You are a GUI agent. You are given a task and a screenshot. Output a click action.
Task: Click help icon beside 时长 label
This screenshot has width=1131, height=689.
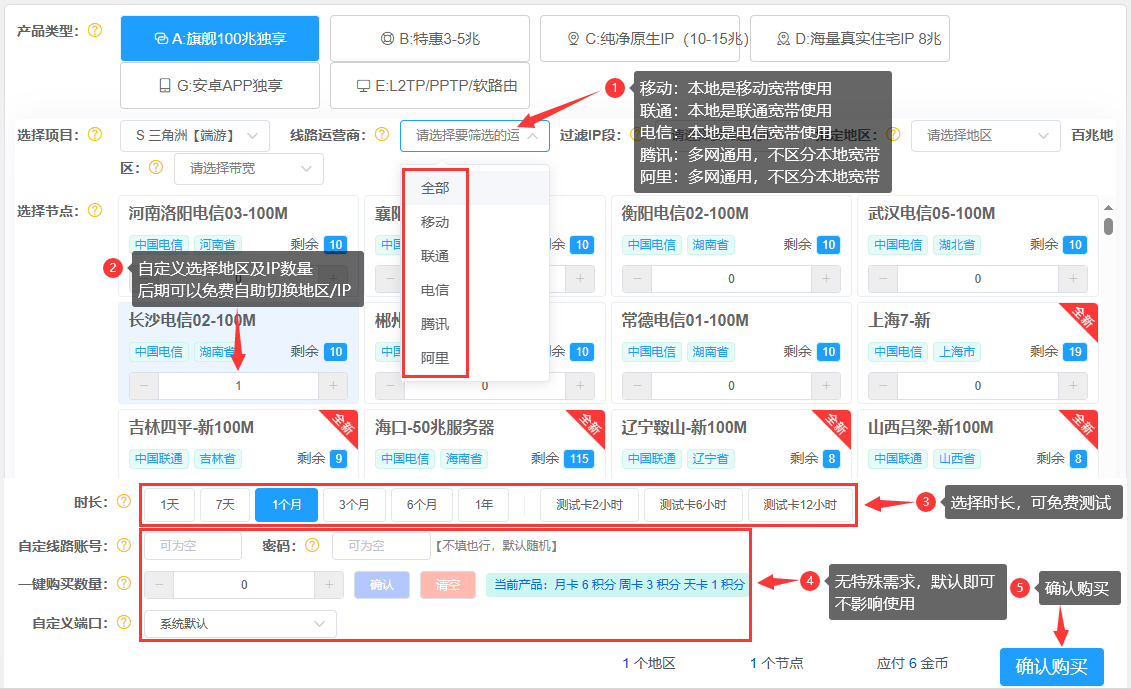click(x=124, y=502)
